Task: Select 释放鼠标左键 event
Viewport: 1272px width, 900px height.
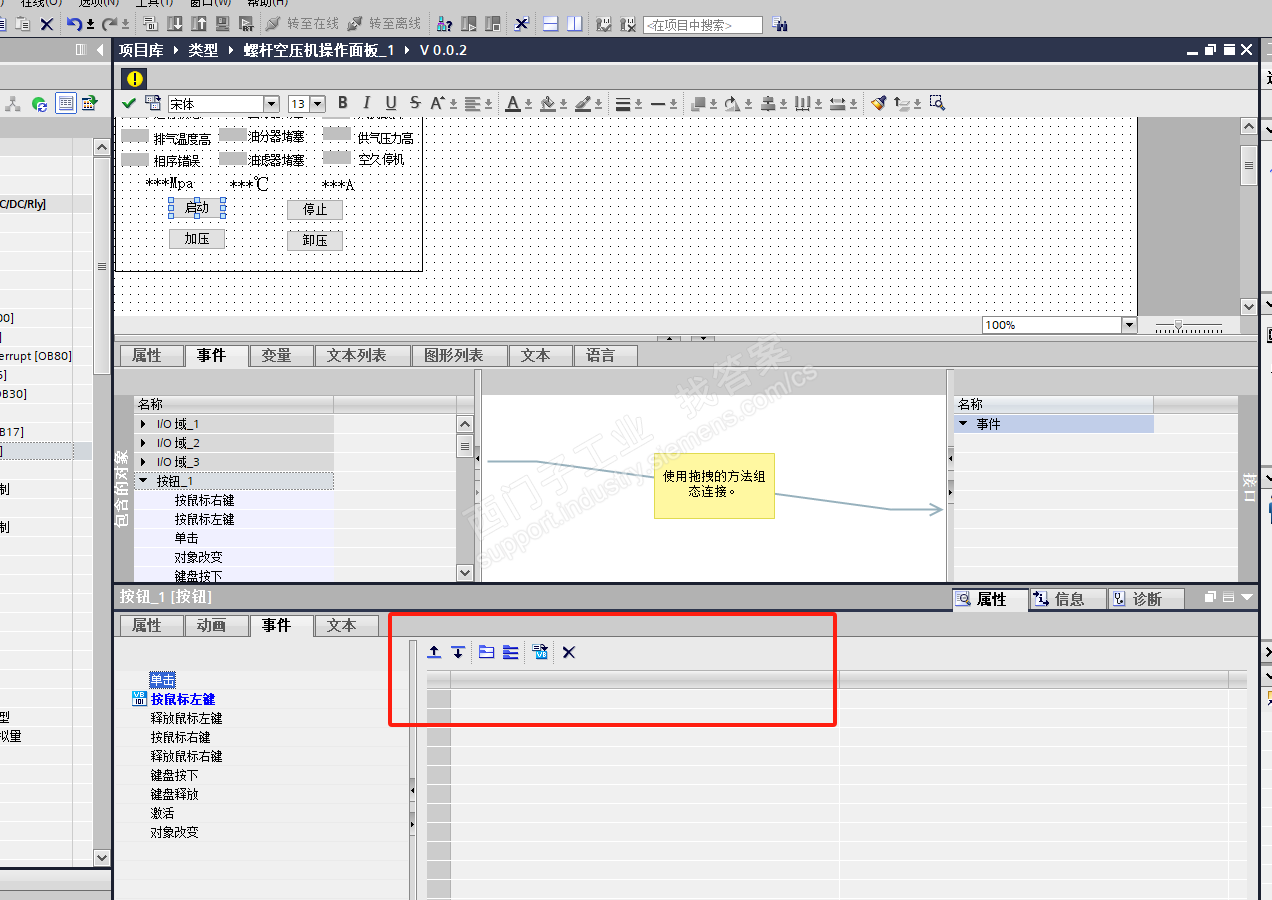Action: (187, 718)
